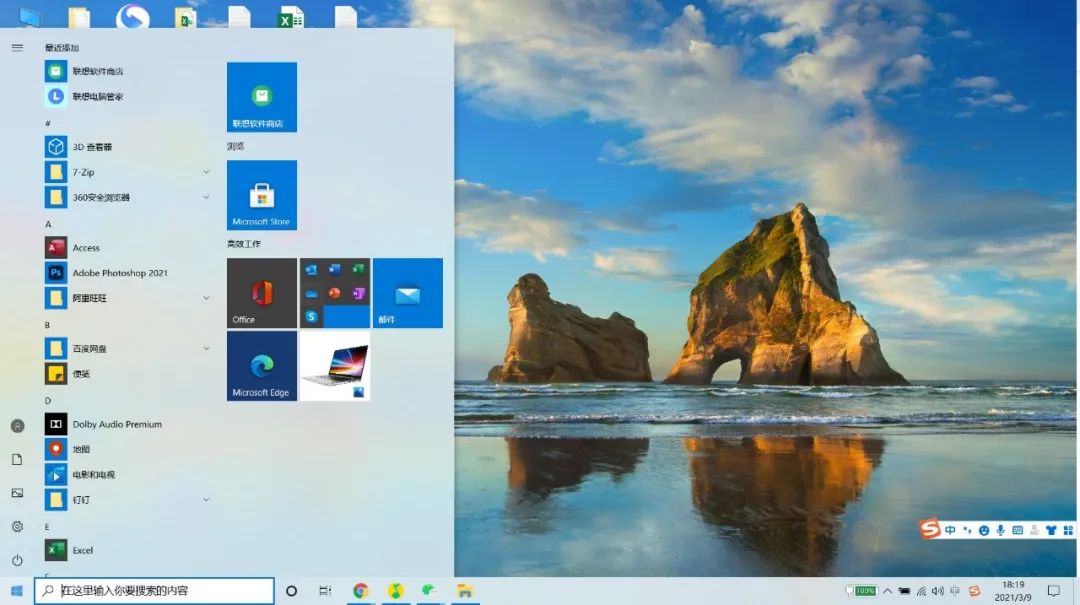Expand the 7-Zip folder
Viewport: 1080px width, 605px height.
pos(206,172)
